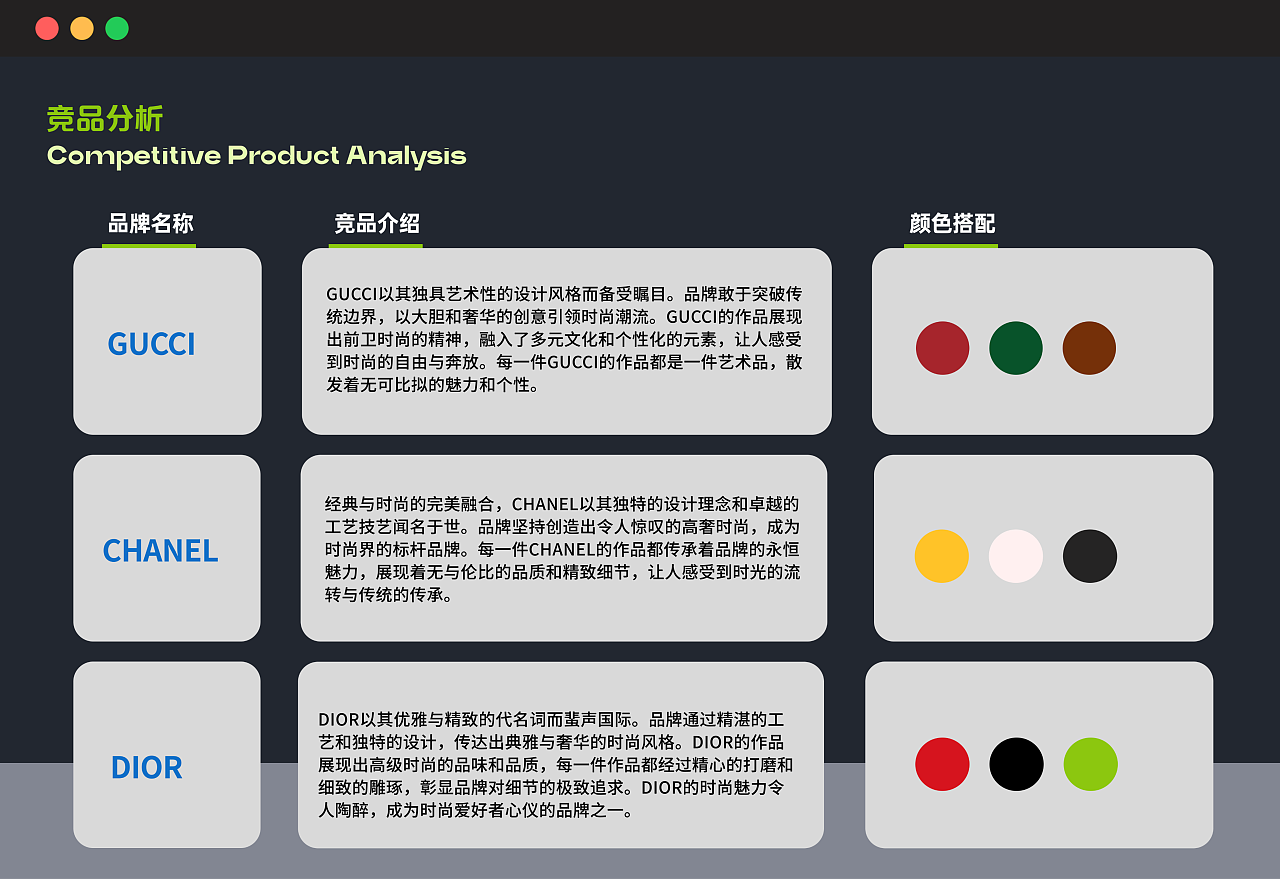
Task: Open the DIOR brand name card
Action: point(167,755)
